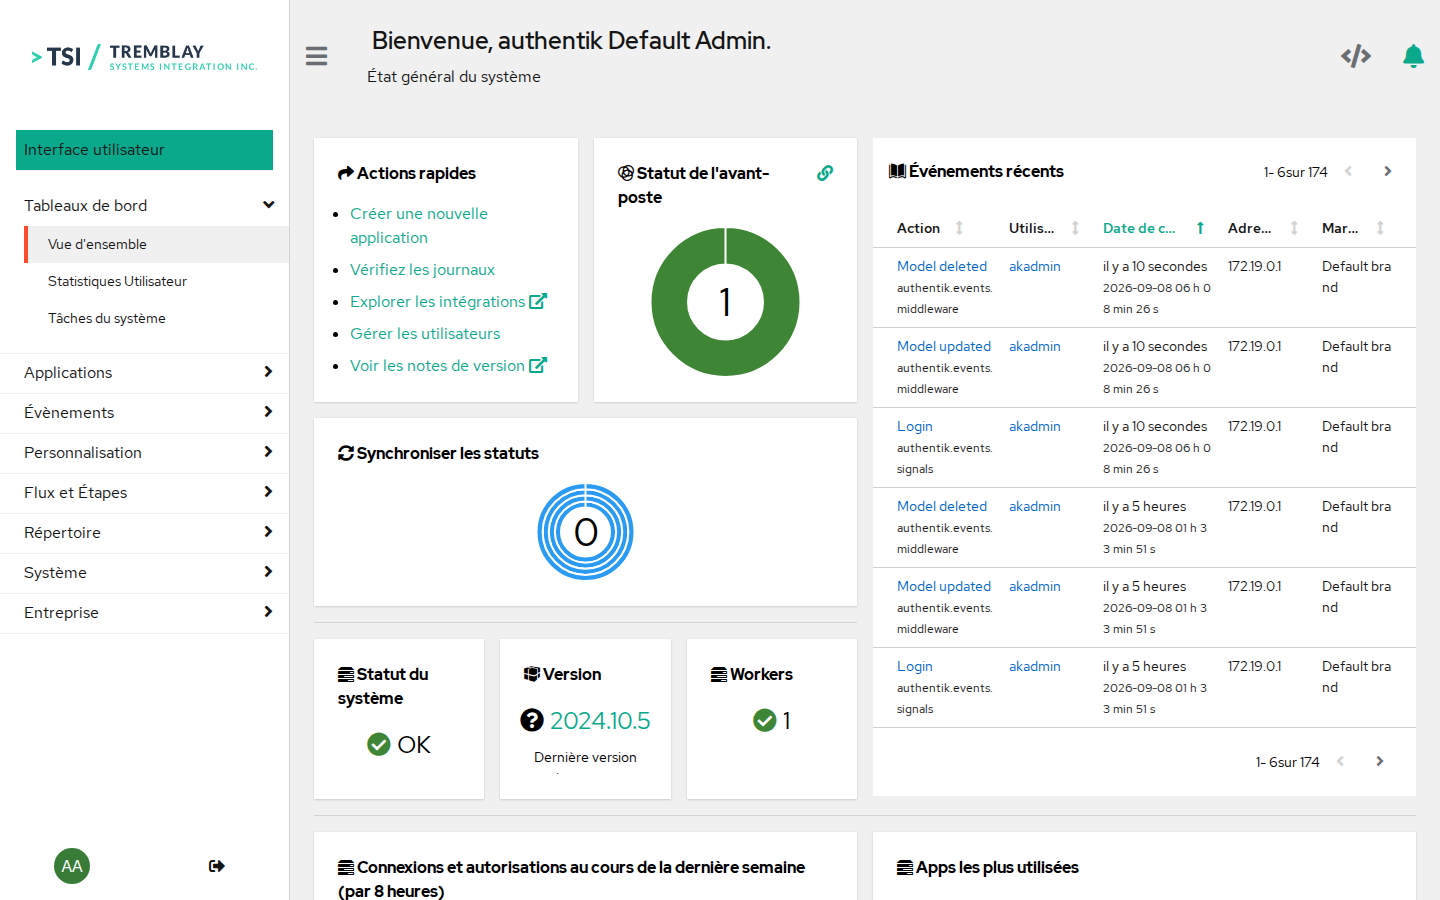
Task: Open the API drawer code icon
Action: tap(1356, 56)
